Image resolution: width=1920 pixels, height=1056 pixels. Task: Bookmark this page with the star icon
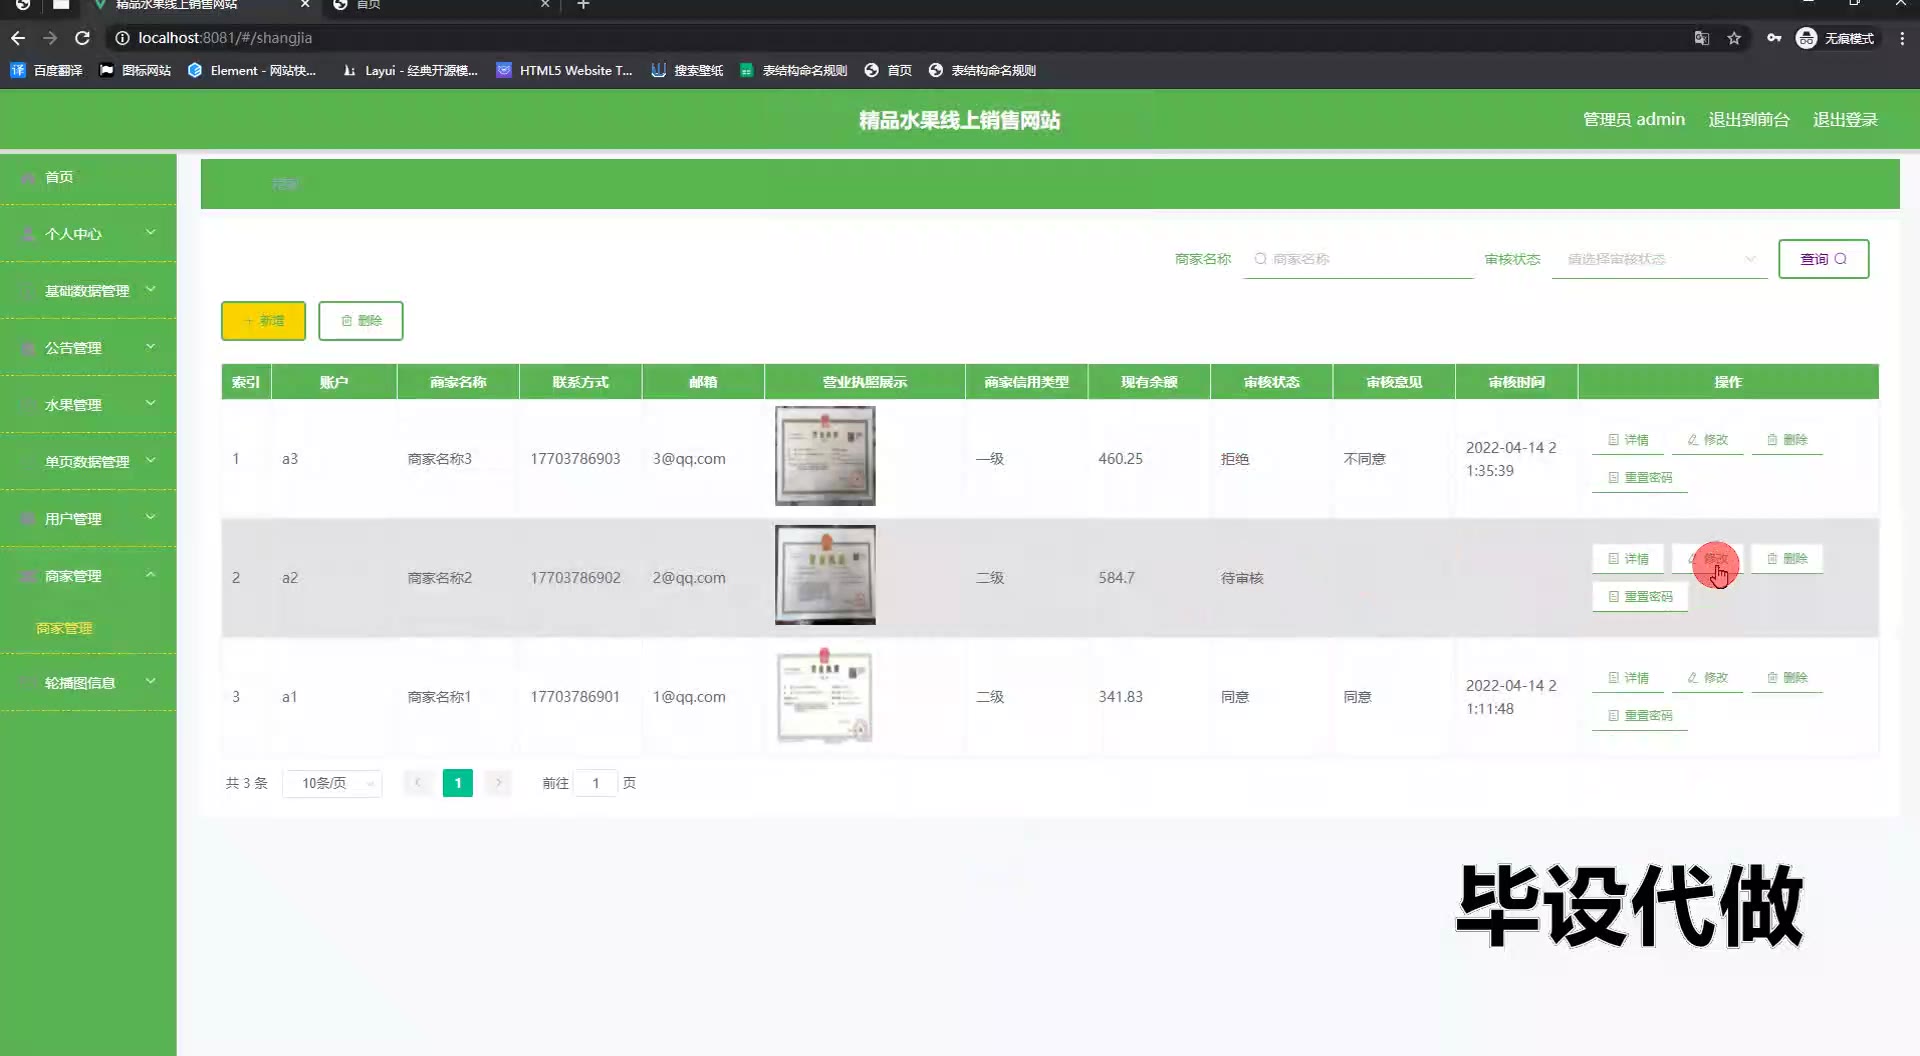coord(1734,38)
